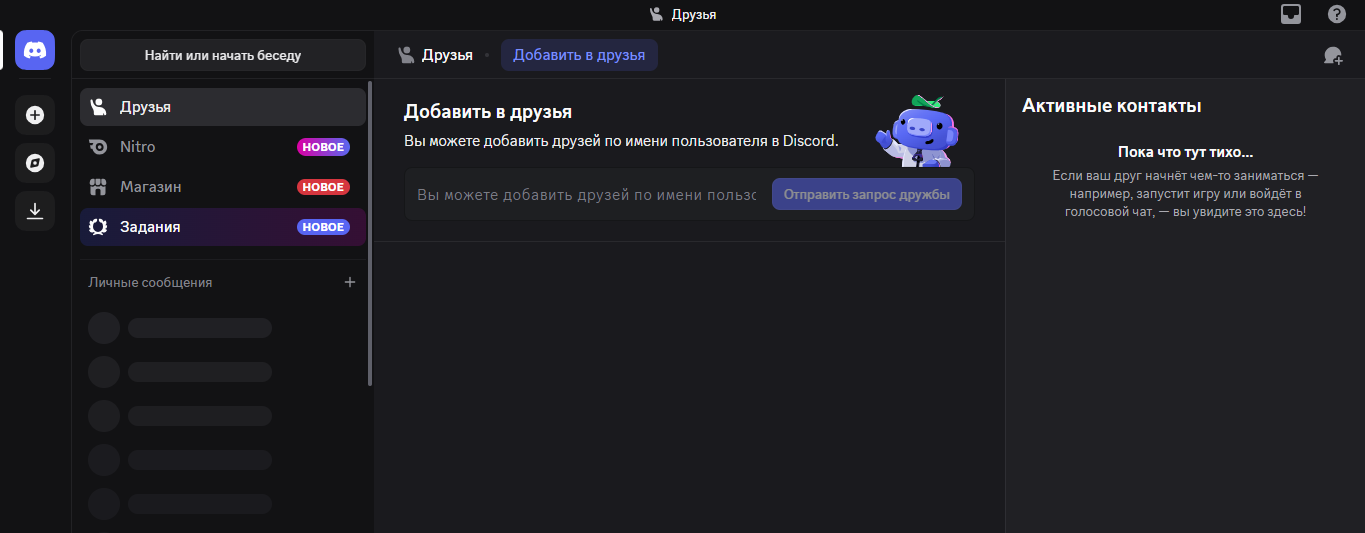This screenshot has height=533, width=1365.
Task: Open the Задания sidebar entry
Action: pyautogui.click(x=223, y=227)
